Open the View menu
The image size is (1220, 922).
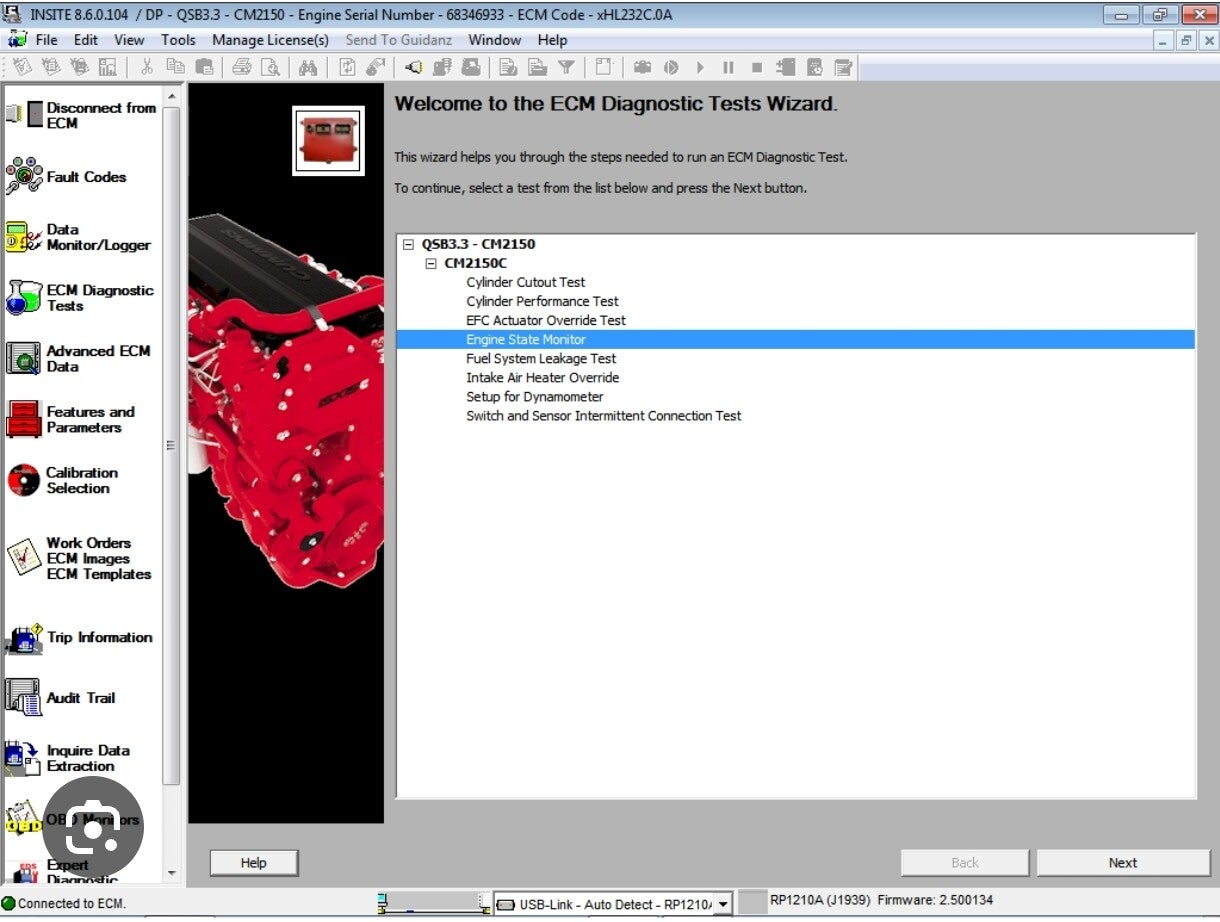click(129, 40)
